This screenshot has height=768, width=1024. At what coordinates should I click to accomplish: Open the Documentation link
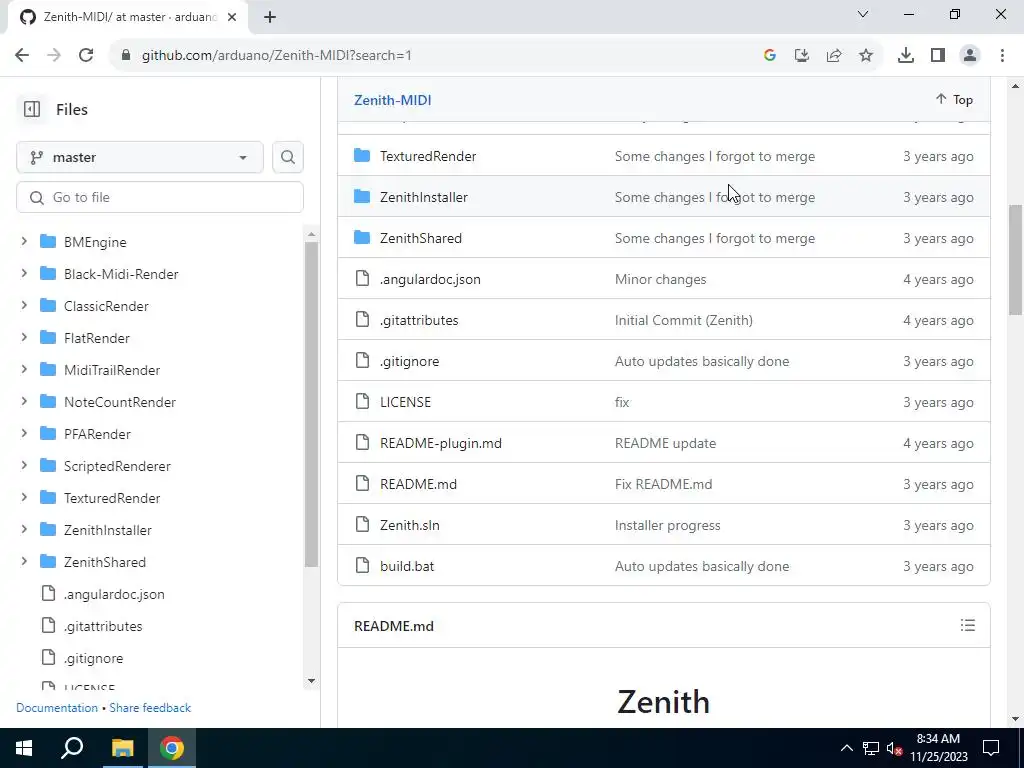click(57, 708)
